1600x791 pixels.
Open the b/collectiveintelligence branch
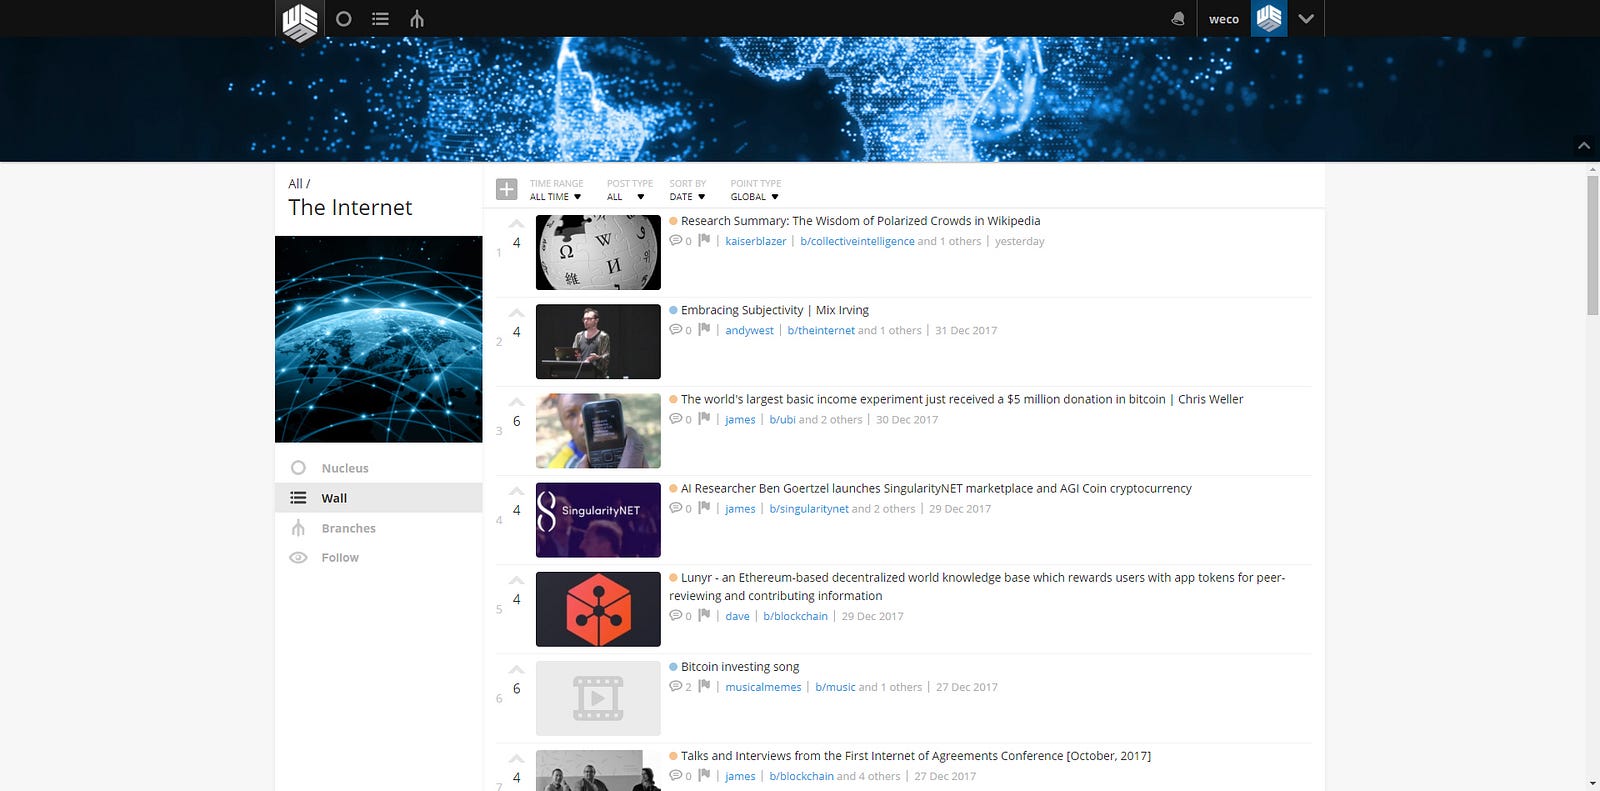tap(857, 241)
